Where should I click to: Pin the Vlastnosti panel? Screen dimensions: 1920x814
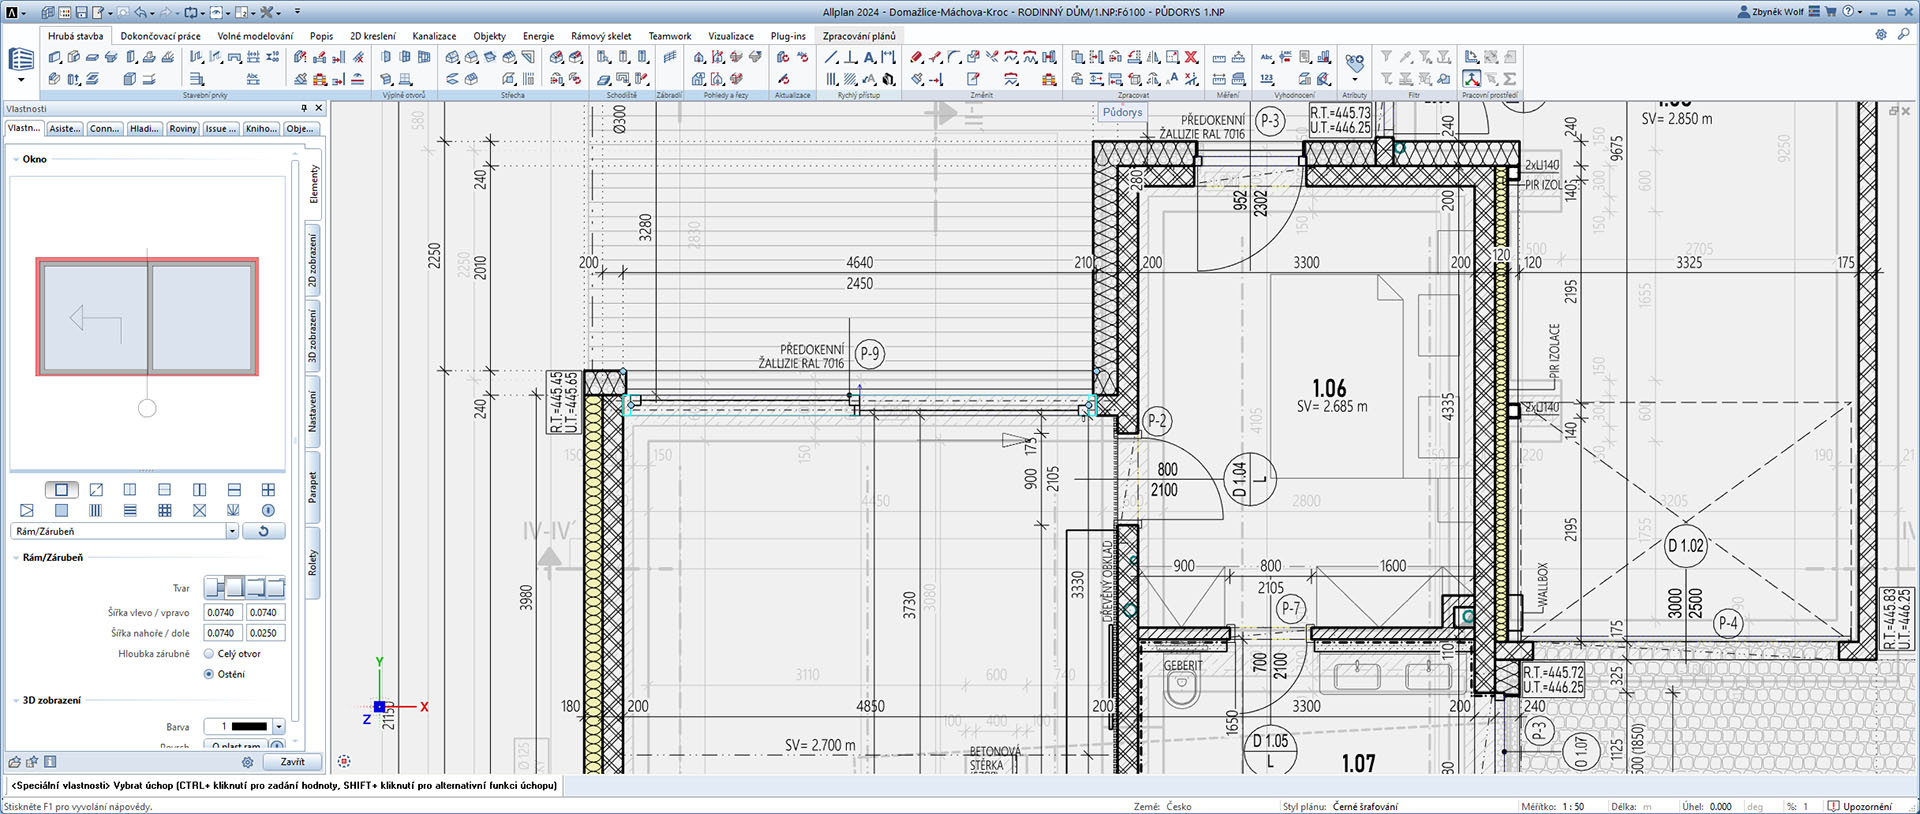pyautogui.click(x=304, y=108)
